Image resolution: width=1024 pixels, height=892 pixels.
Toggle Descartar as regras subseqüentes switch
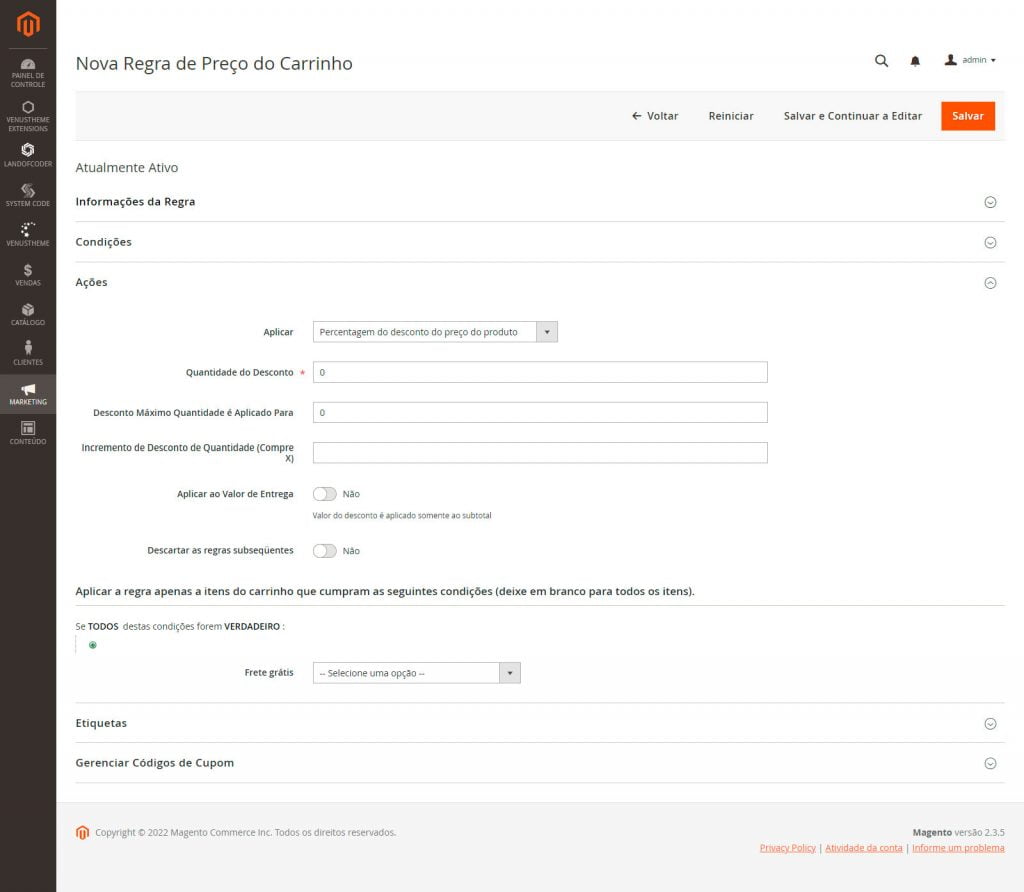324,551
